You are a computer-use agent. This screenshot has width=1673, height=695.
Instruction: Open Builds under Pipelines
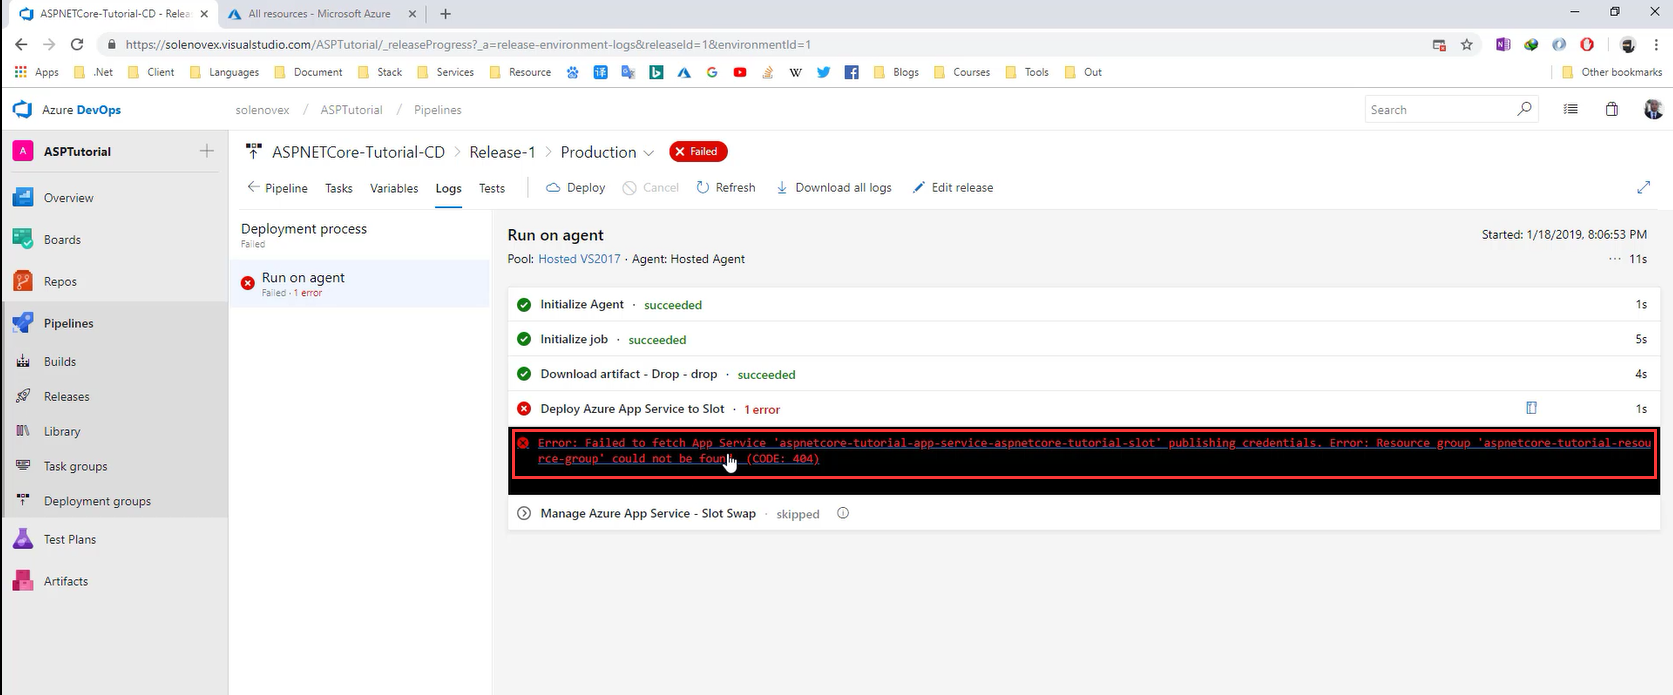click(x=60, y=362)
